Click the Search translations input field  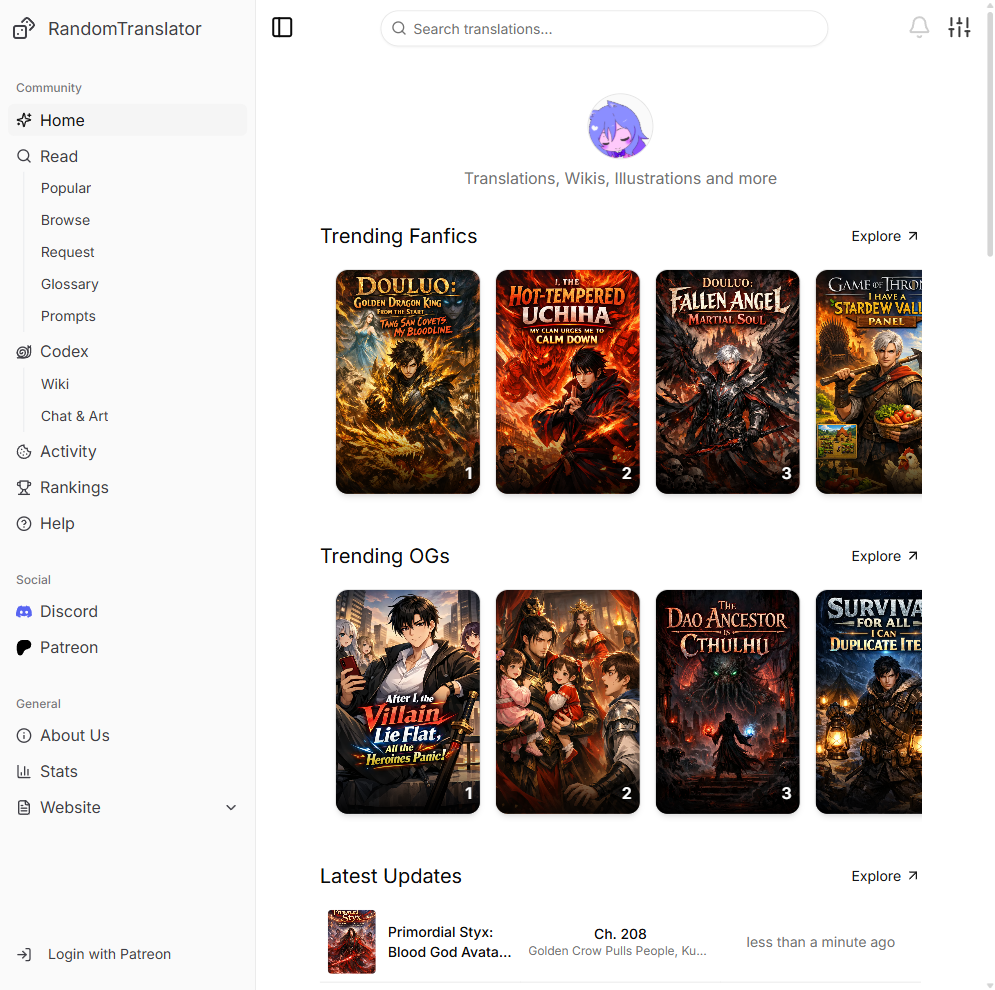(x=604, y=29)
